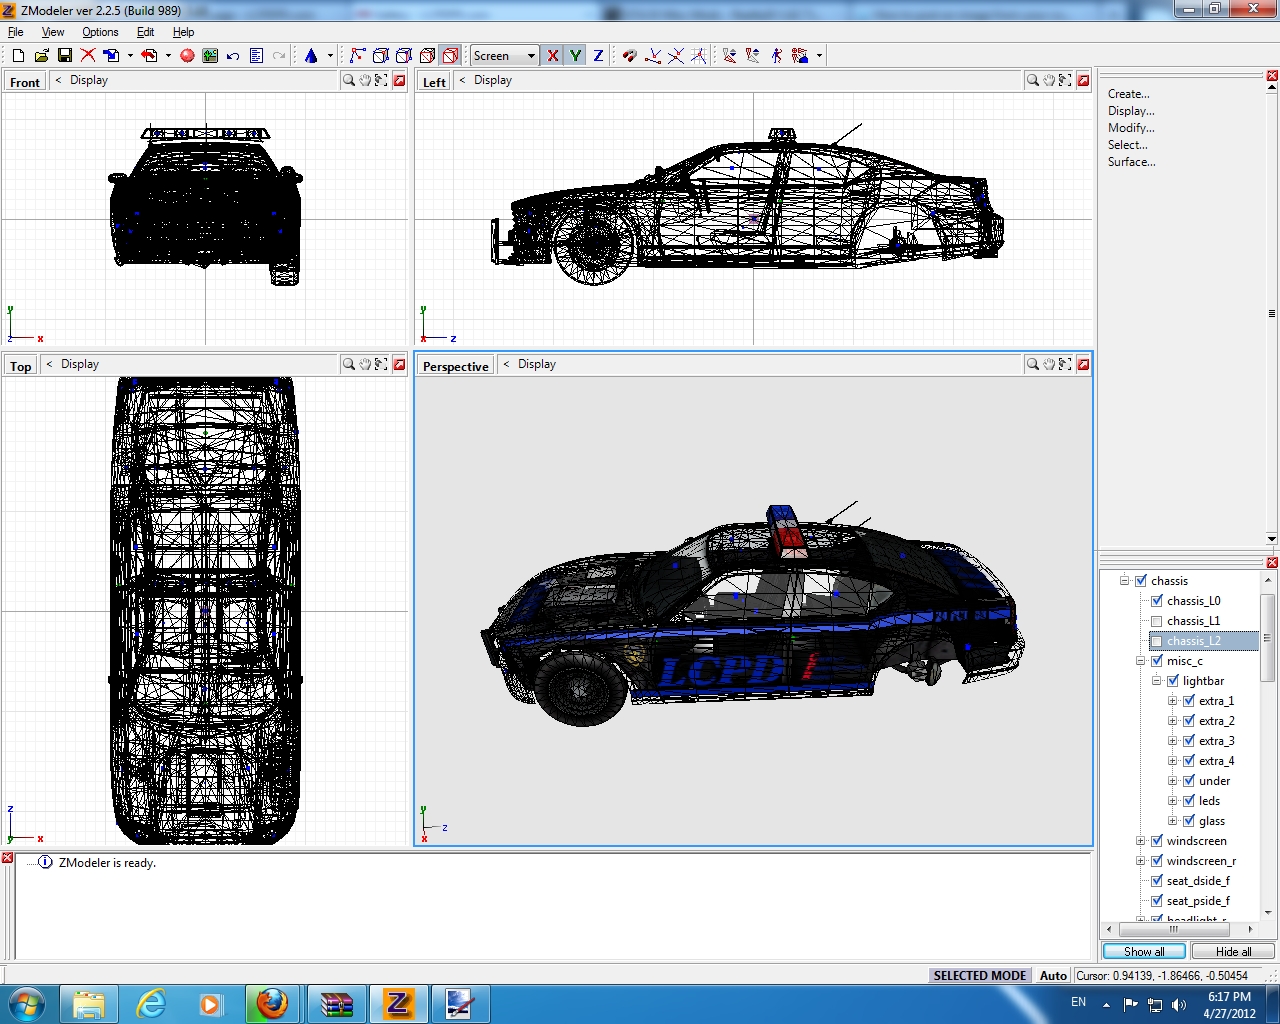
Task: Click the zoom magnifier in Perspective viewport
Action: (x=1032, y=364)
